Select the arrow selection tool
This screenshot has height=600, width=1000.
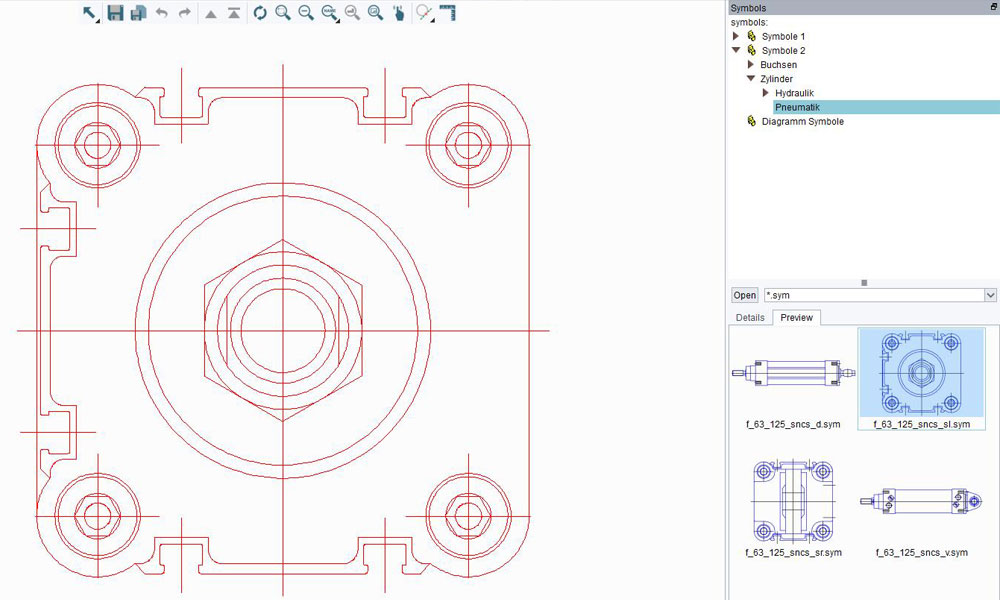coord(88,13)
